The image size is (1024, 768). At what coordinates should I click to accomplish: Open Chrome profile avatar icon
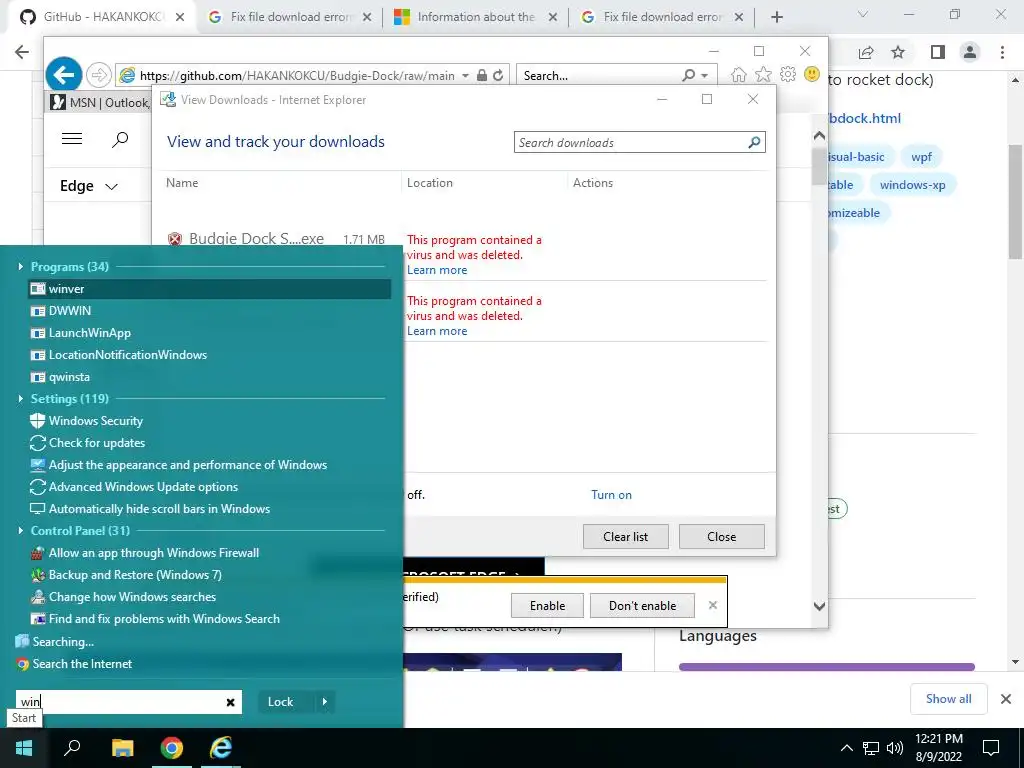pos(970,52)
